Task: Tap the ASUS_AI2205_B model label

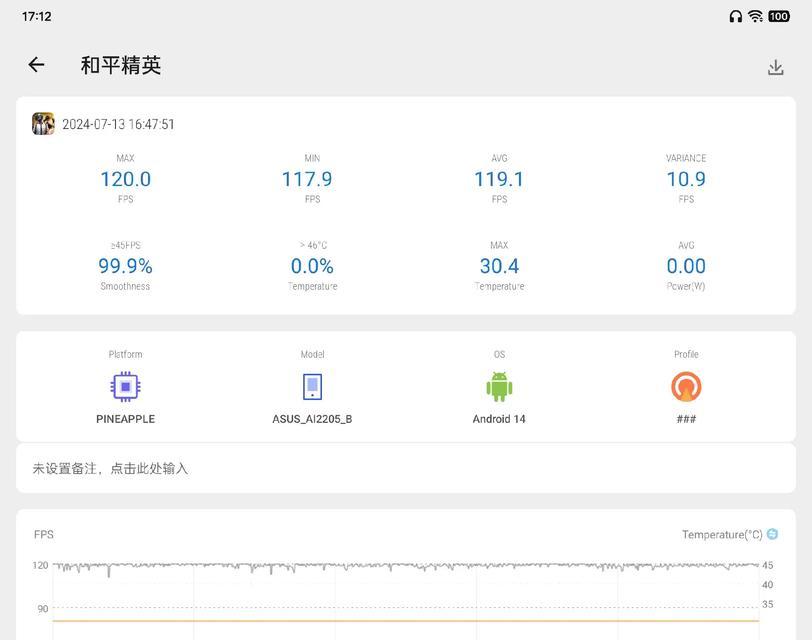Action: pos(312,419)
